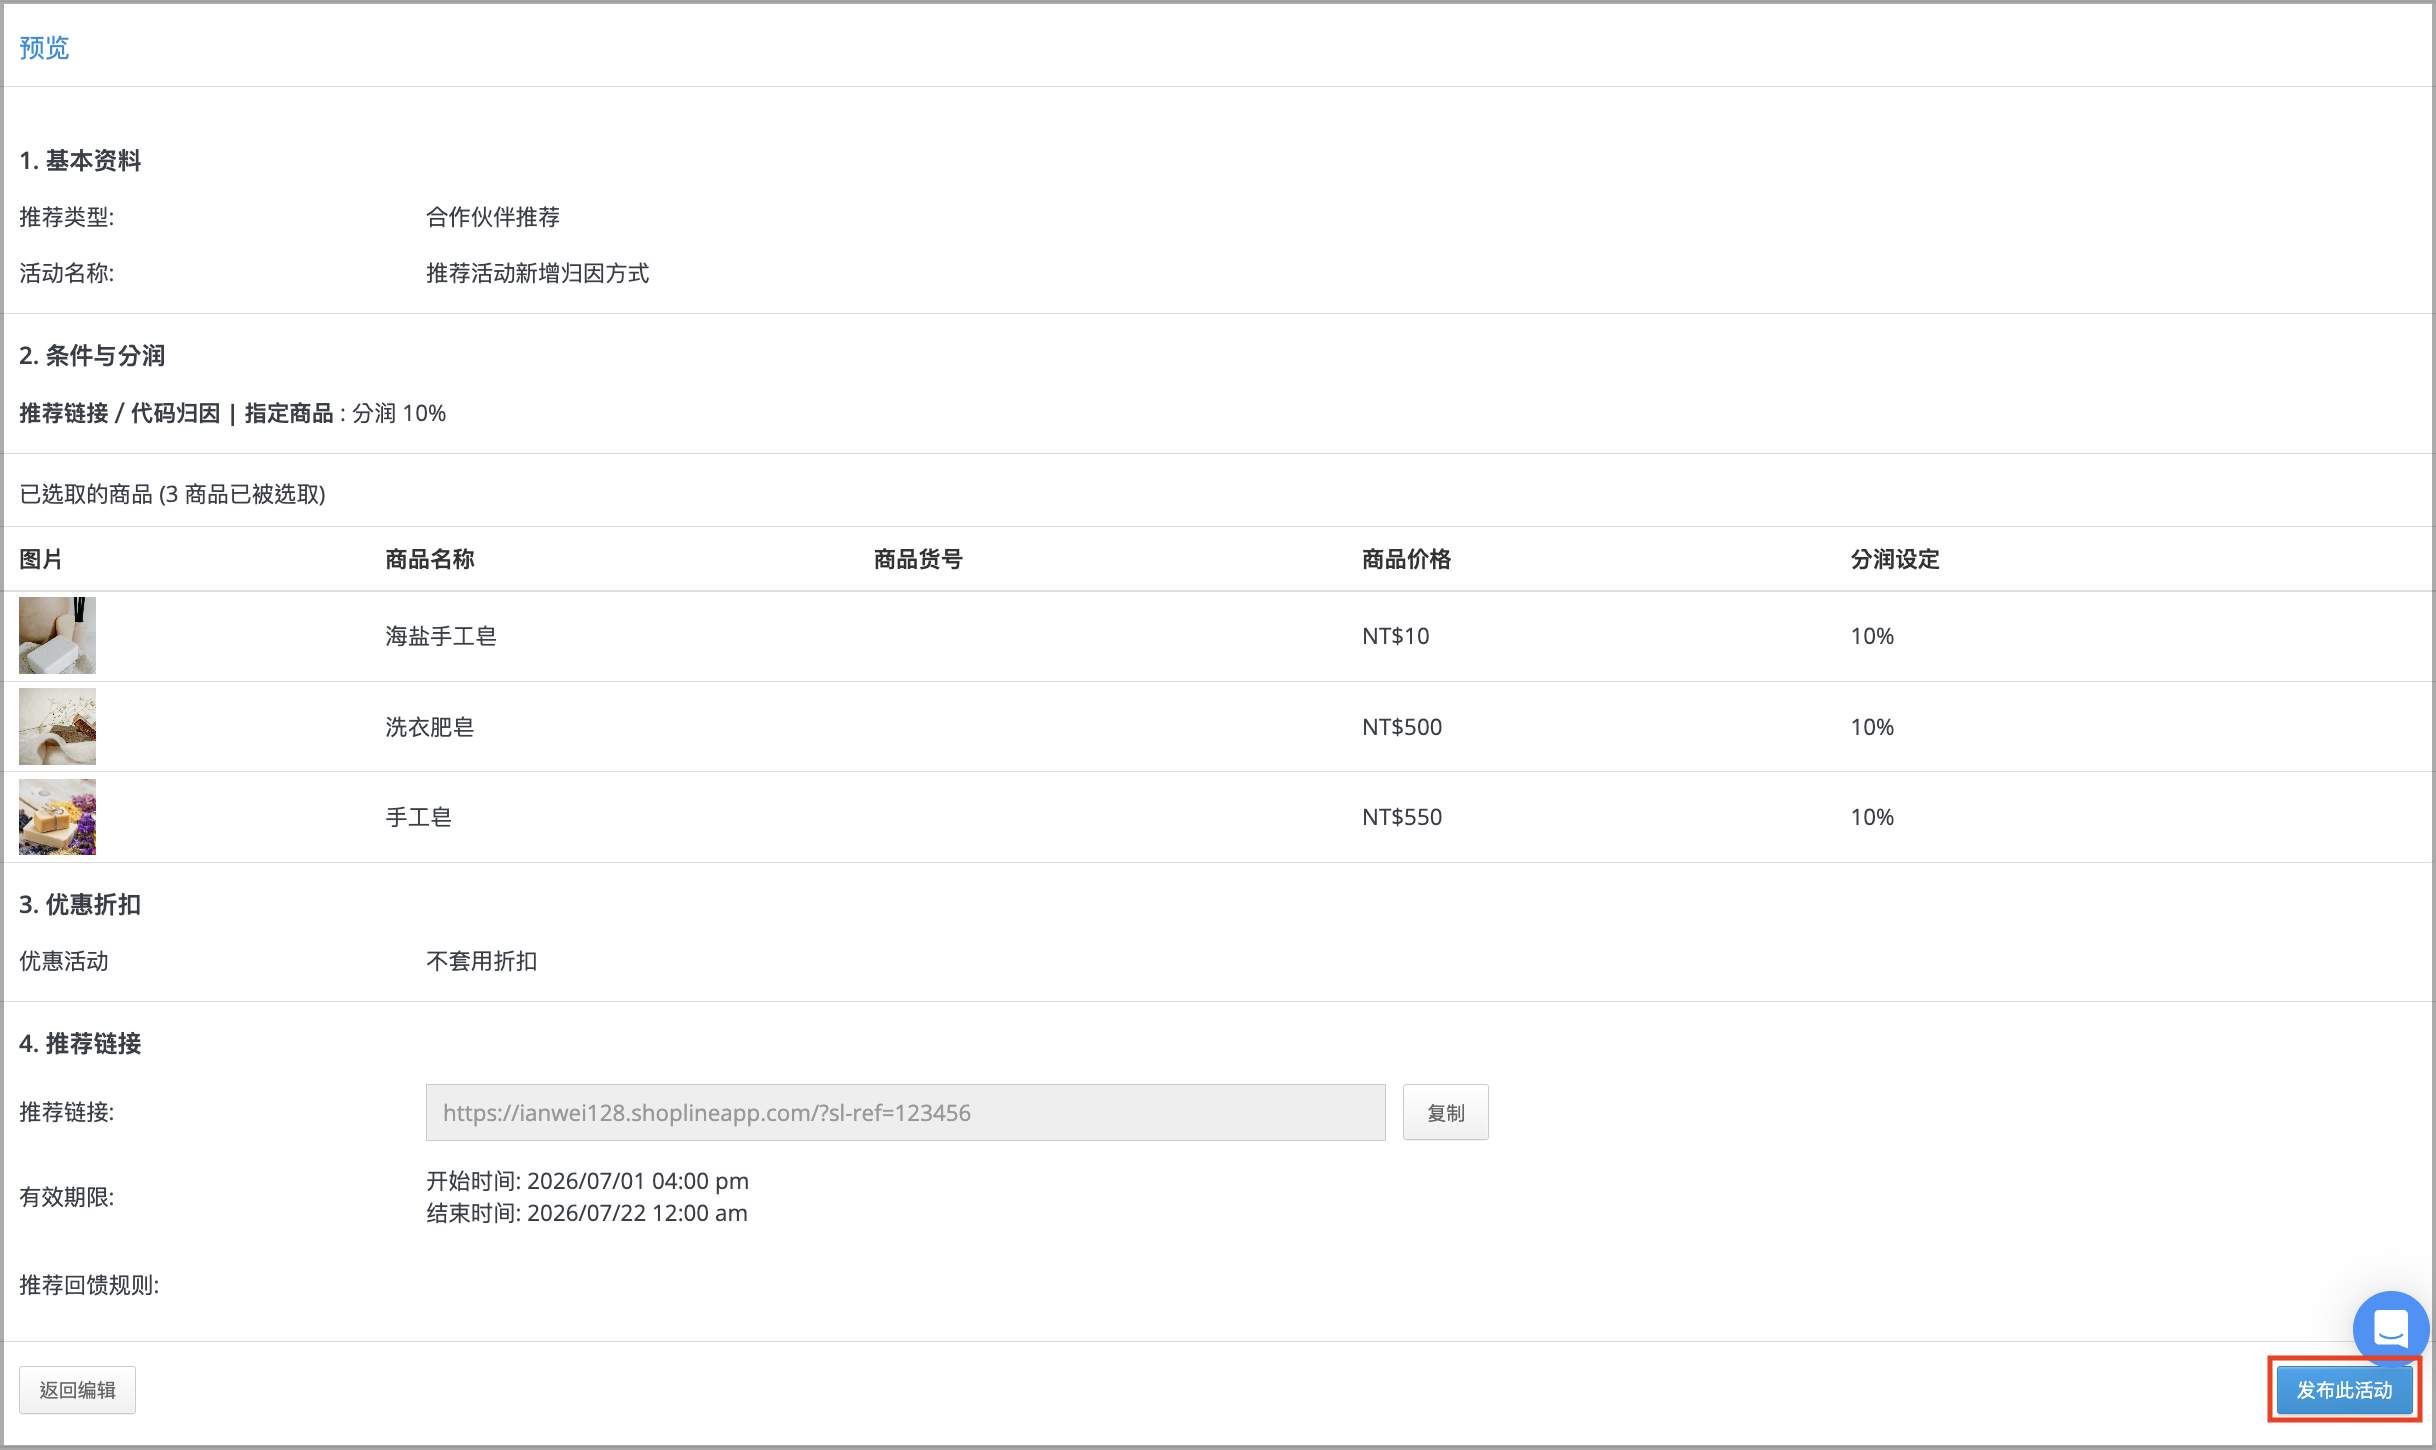This screenshot has width=2436, height=1450.
Task: Copy the referral link with 复制 button
Action: coord(1445,1112)
